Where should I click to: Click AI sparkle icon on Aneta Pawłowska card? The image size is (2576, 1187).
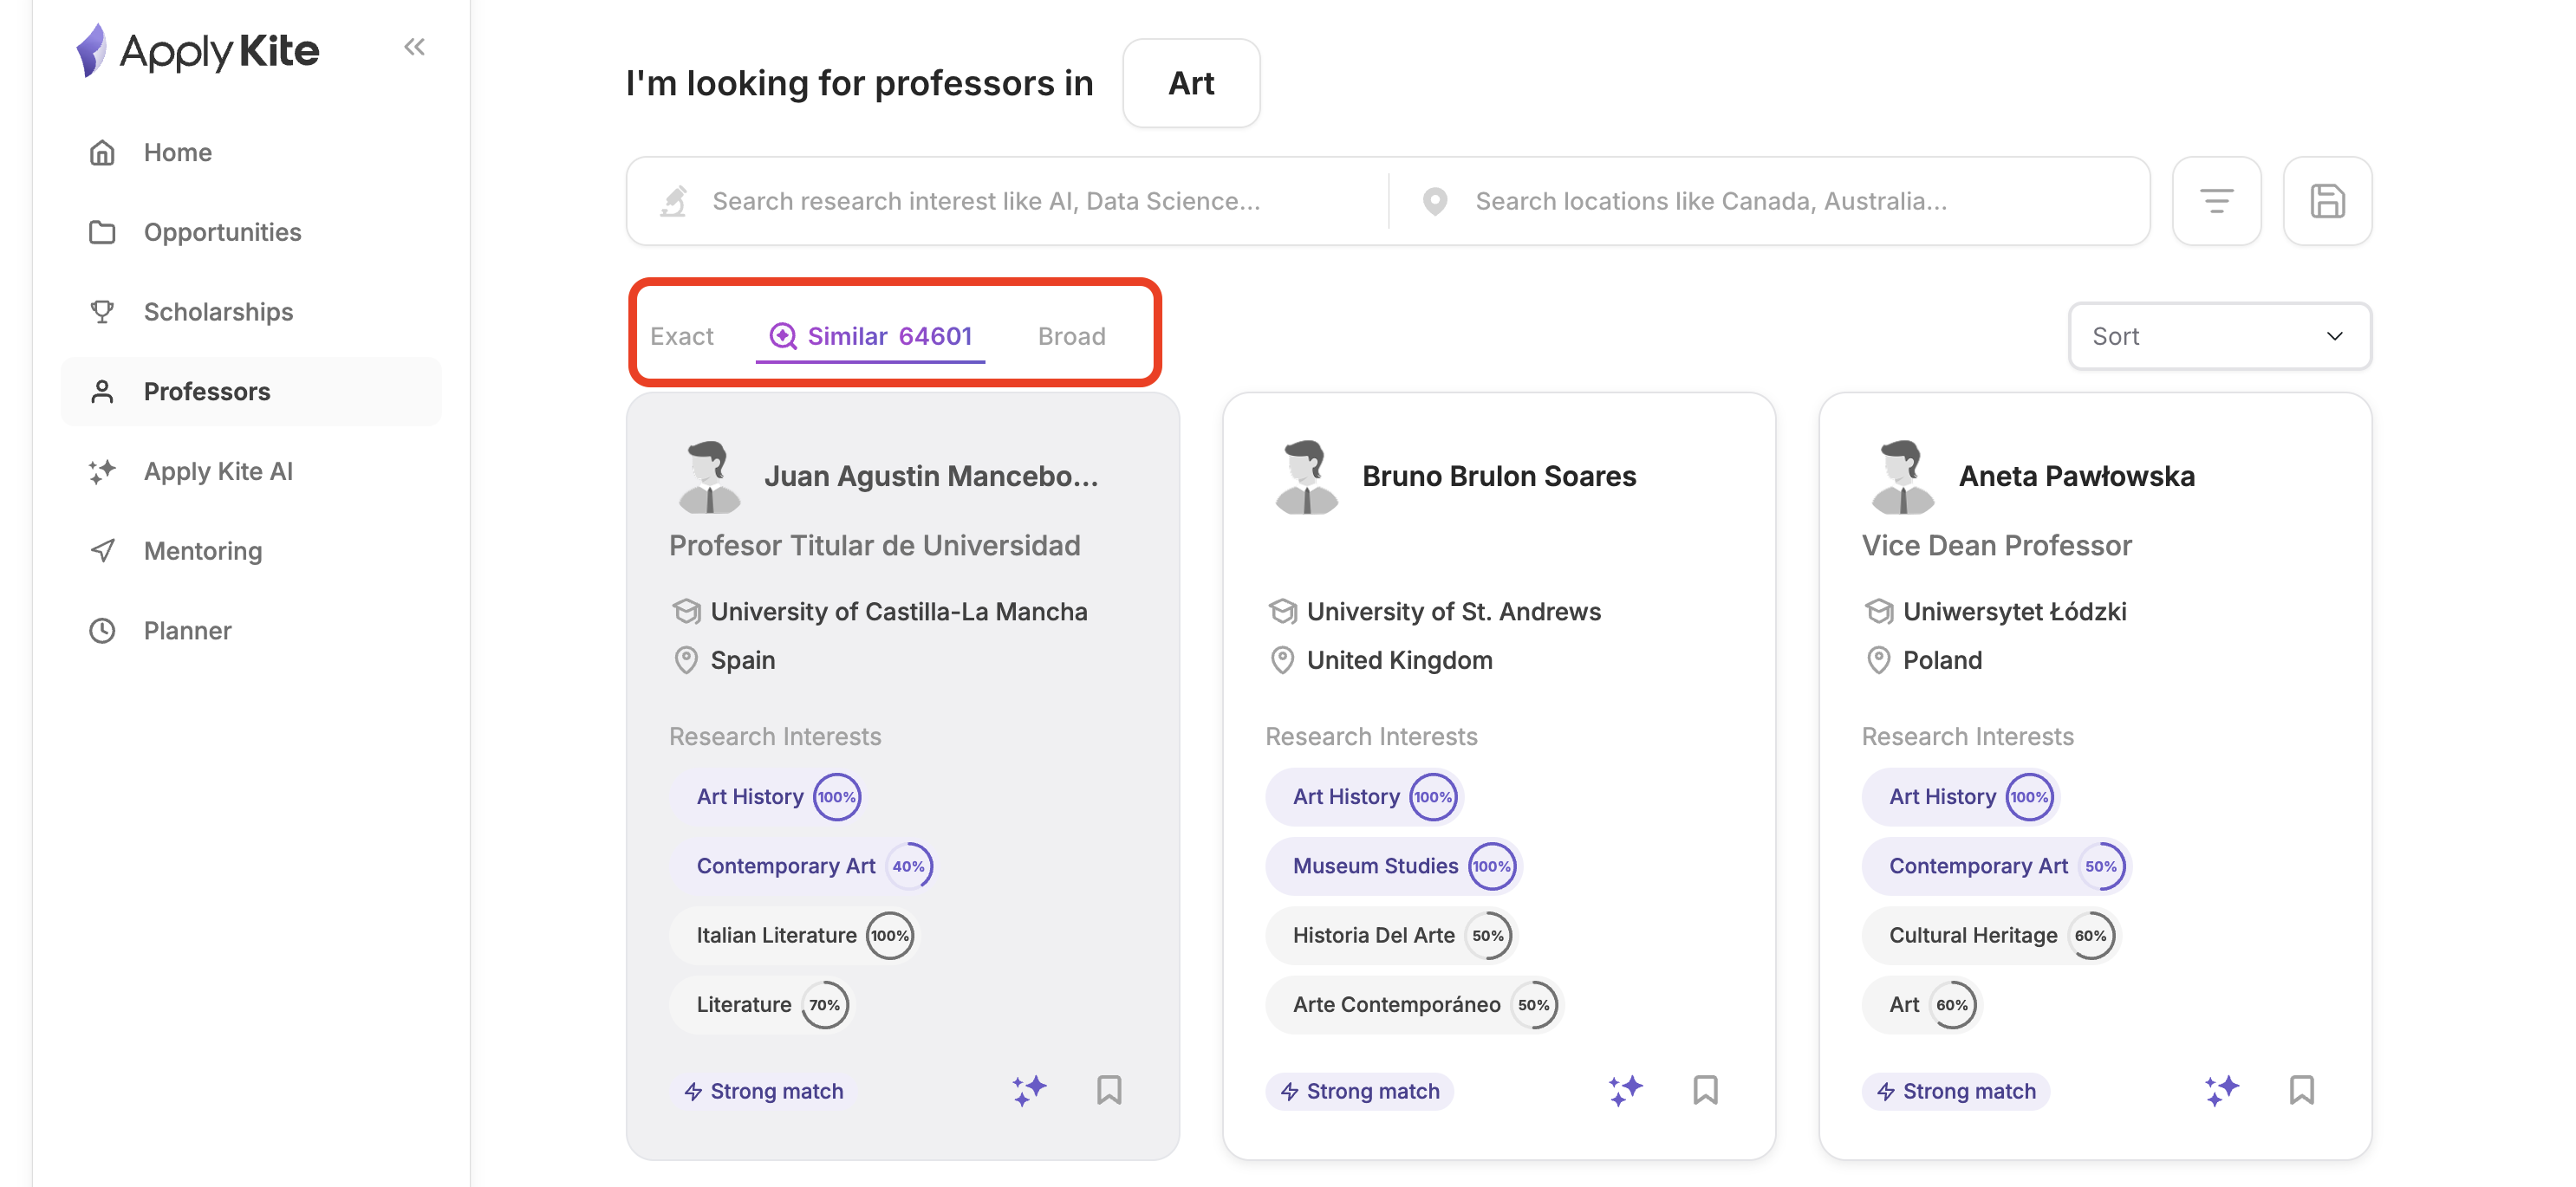2221,1089
